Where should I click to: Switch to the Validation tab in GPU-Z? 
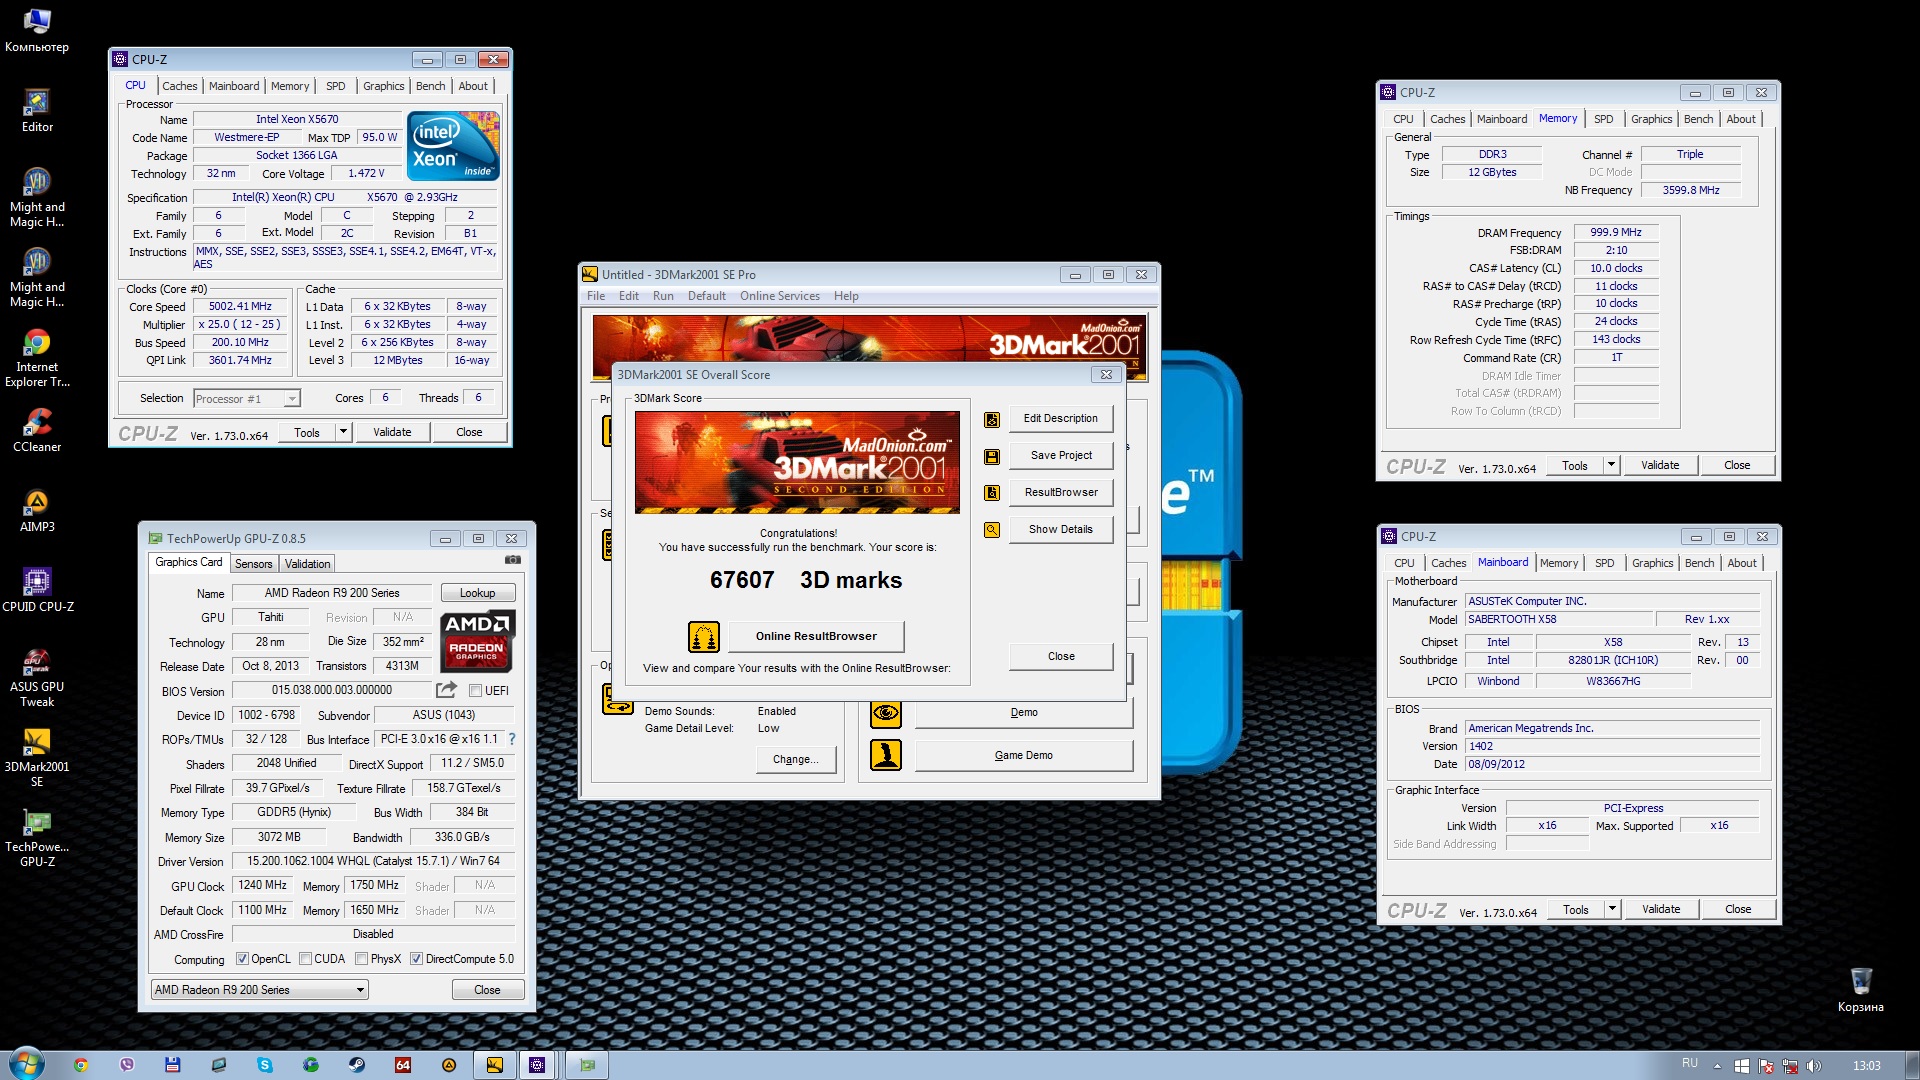click(307, 564)
